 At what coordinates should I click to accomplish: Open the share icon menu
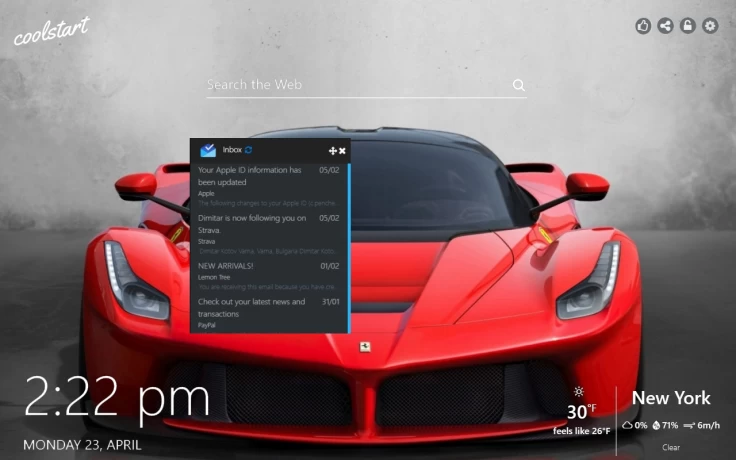coord(666,26)
